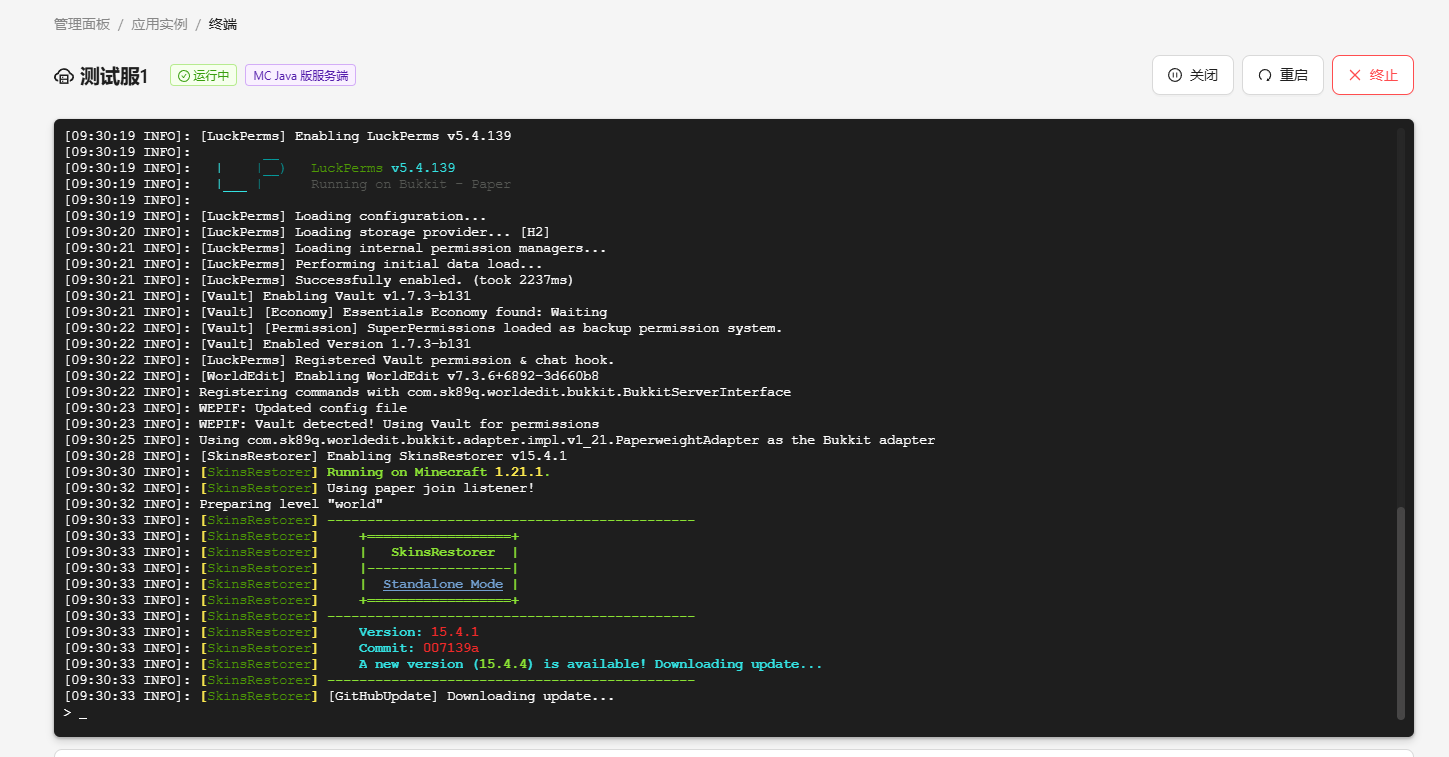Viewport: 1449px width, 757px height.
Task: Go to 管理面板 breadcrumb
Action: 82,24
